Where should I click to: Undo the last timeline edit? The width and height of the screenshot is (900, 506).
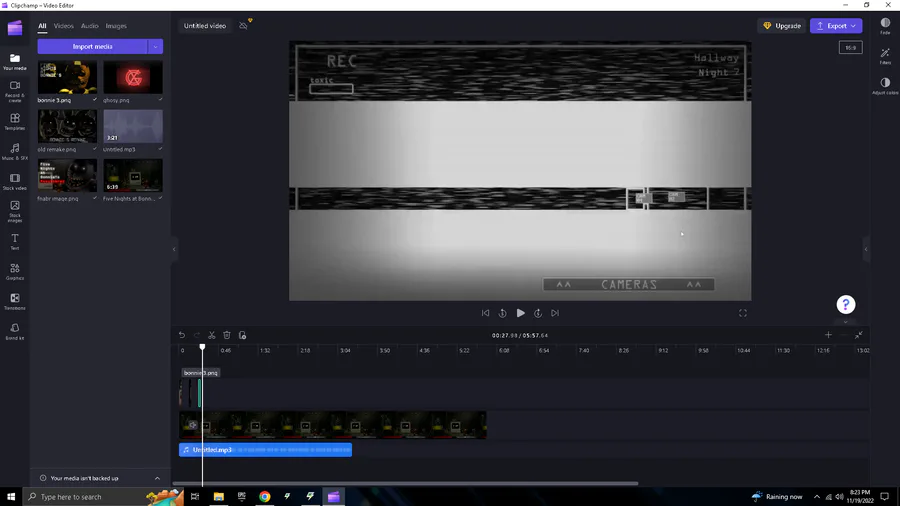pyautogui.click(x=182, y=335)
